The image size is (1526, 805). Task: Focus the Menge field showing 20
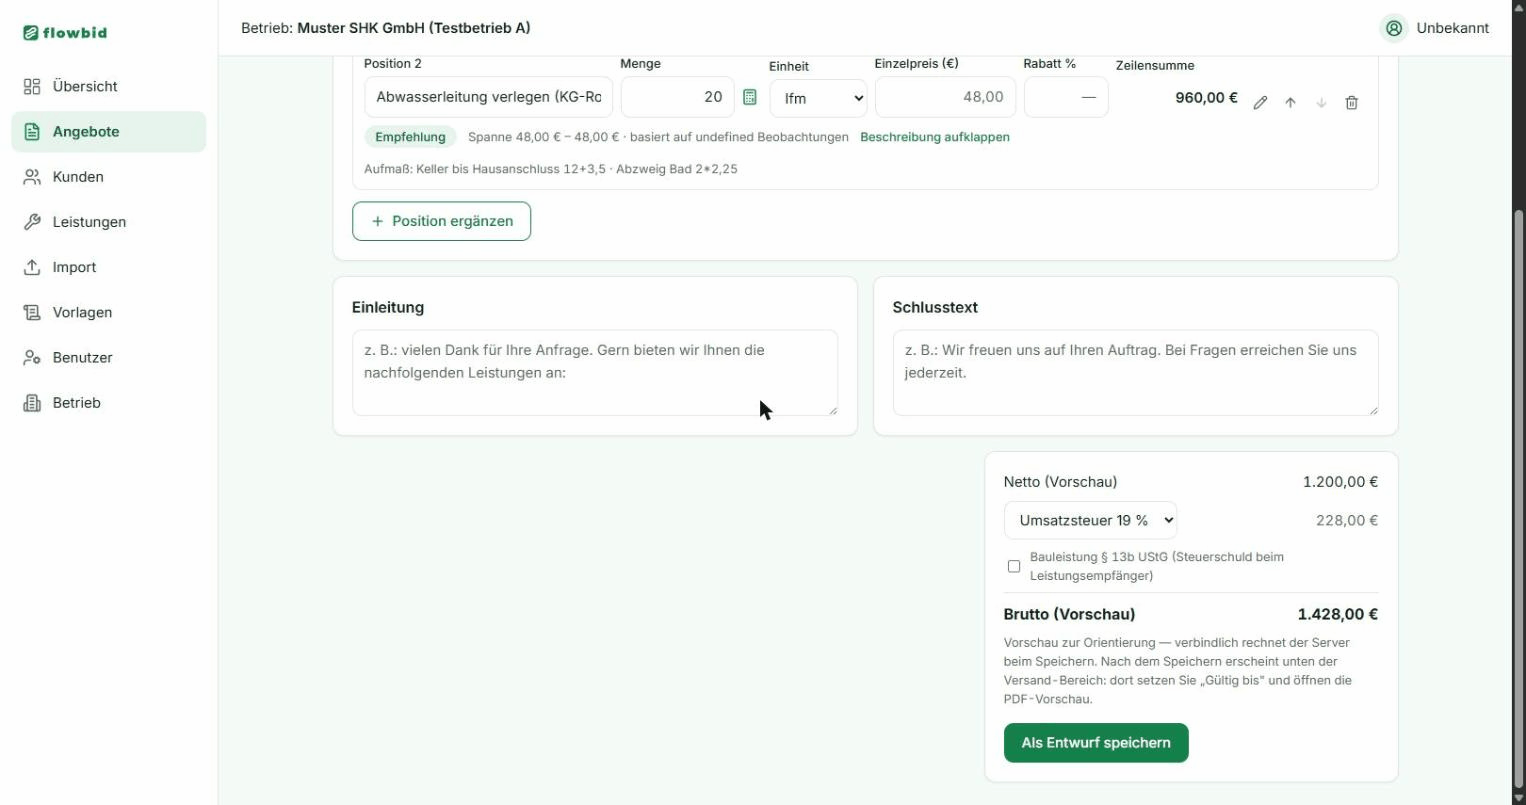click(x=677, y=97)
